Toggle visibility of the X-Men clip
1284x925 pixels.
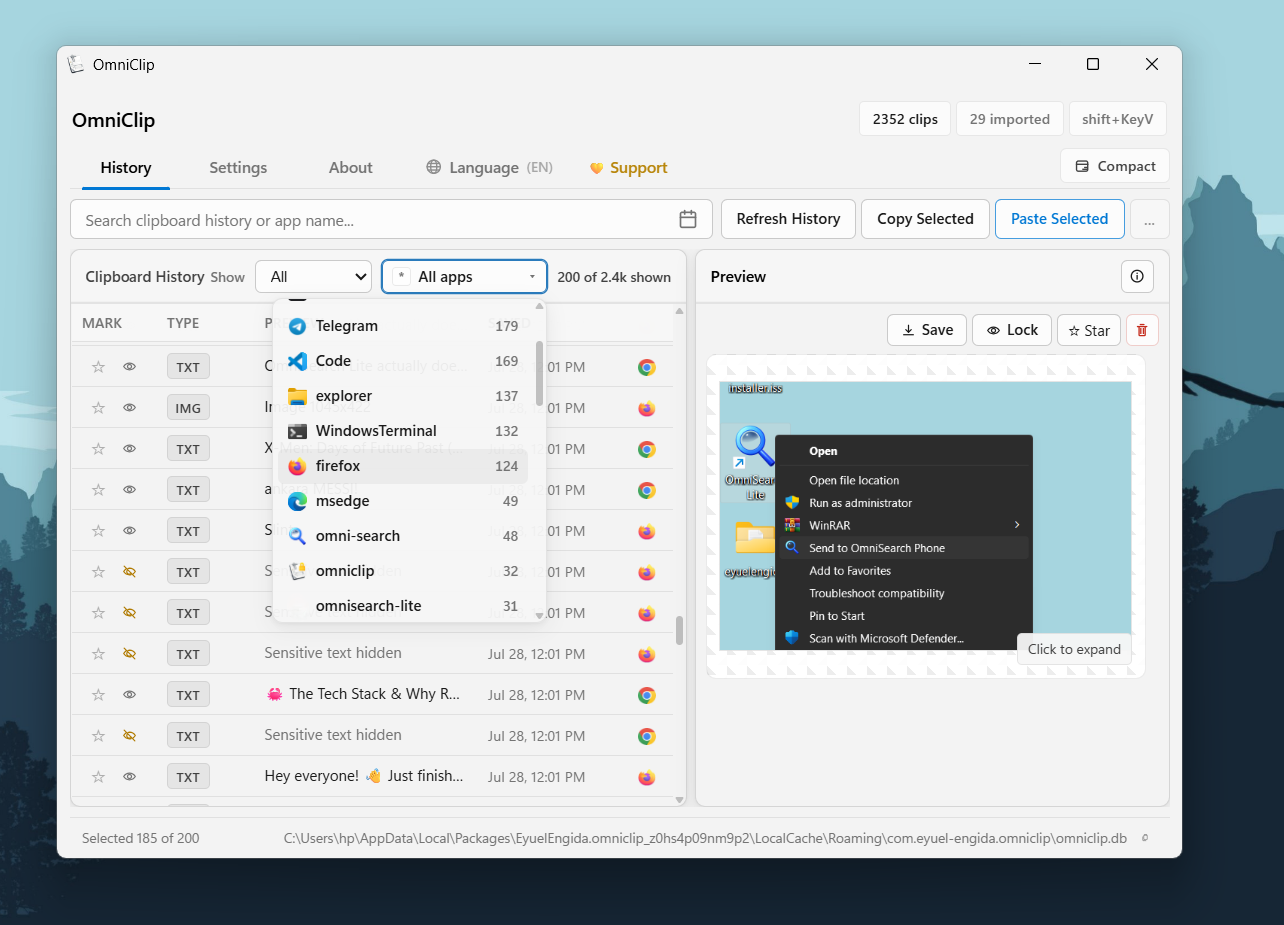tap(129, 449)
